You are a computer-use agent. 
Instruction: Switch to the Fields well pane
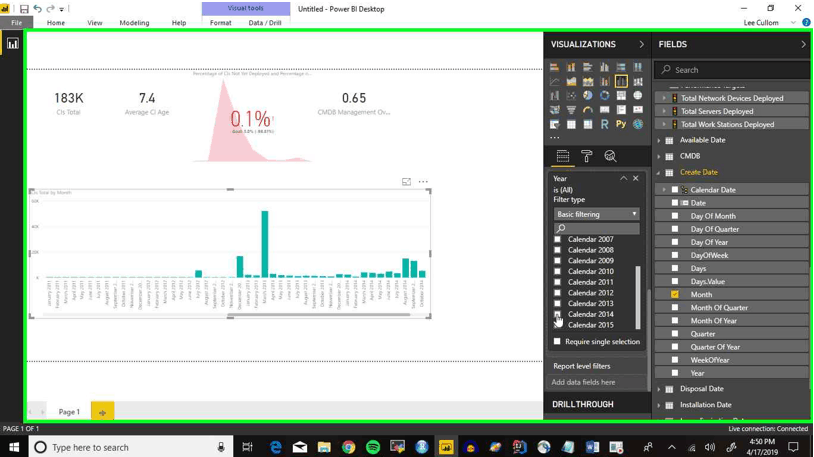click(x=563, y=156)
